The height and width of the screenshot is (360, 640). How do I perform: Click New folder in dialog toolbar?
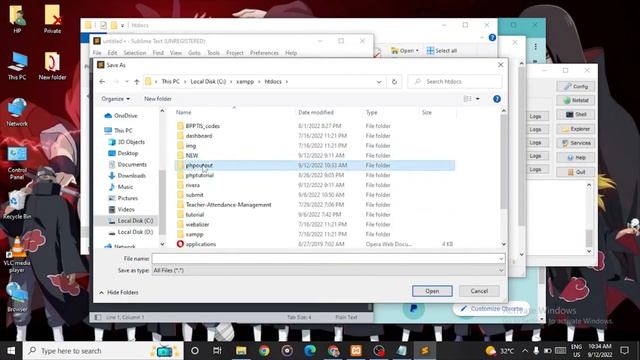(x=158, y=99)
